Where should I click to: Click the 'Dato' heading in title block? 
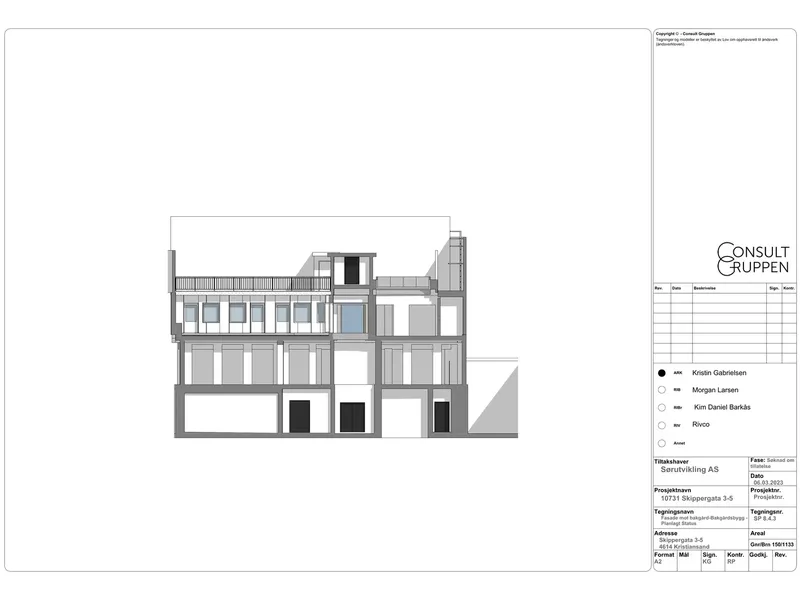(x=757, y=476)
